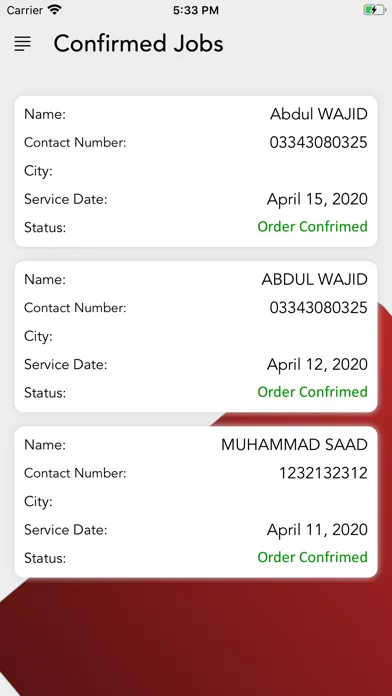Tap the 5:33 PM clock
Image resolution: width=392 pixels, height=696 pixels.
(x=196, y=10)
